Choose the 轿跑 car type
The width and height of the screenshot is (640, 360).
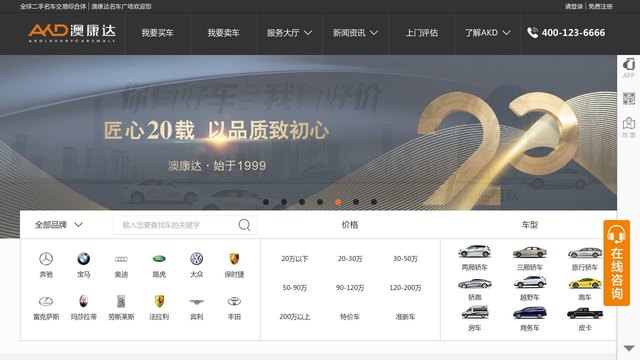click(474, 289)
